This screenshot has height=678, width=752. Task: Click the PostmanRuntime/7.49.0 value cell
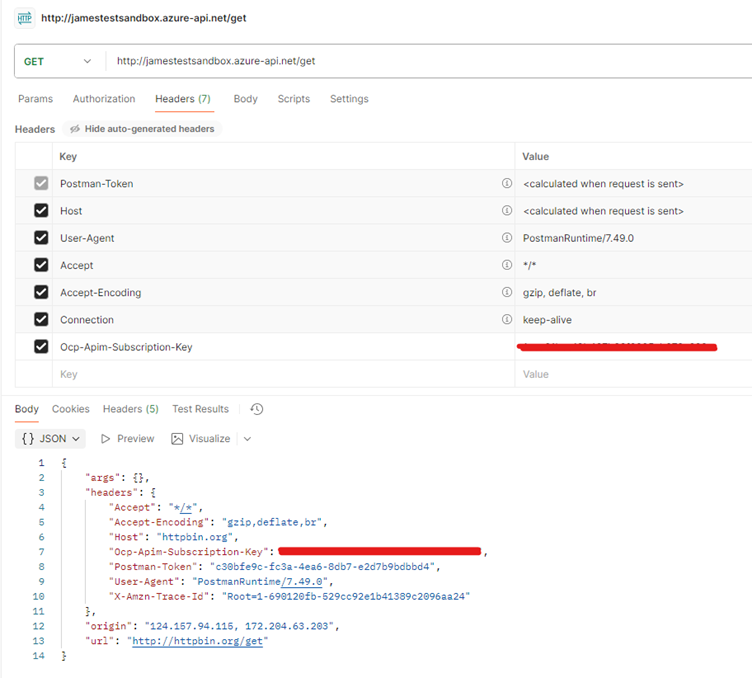[633, 238]
